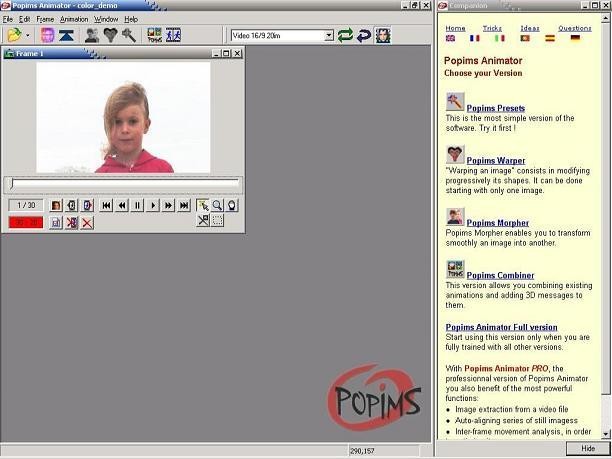Select the Warper heart-face toolbar icon
This screenshot has width=612, height=459.
pos(110,35)
